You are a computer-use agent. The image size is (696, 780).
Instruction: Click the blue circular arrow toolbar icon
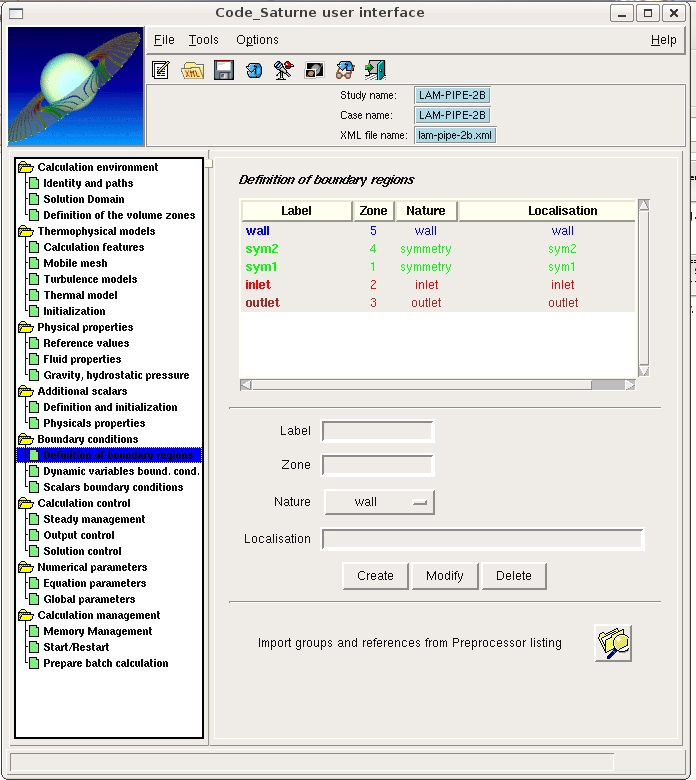click(254, 70)
